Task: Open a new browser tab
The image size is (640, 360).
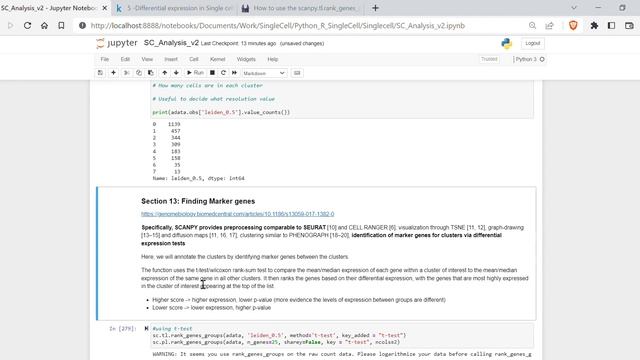Action: 375,8
